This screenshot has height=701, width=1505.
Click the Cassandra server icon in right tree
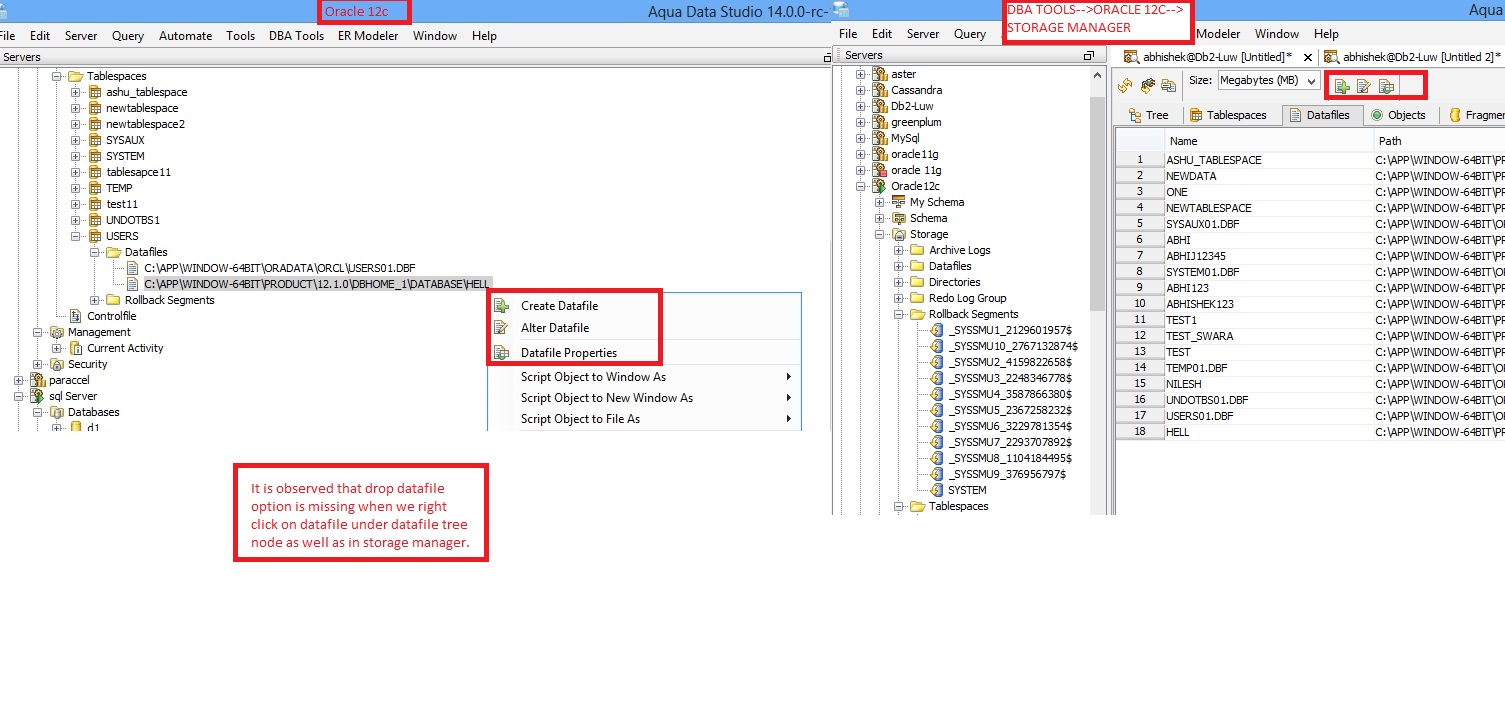click(x=880, y=90)
